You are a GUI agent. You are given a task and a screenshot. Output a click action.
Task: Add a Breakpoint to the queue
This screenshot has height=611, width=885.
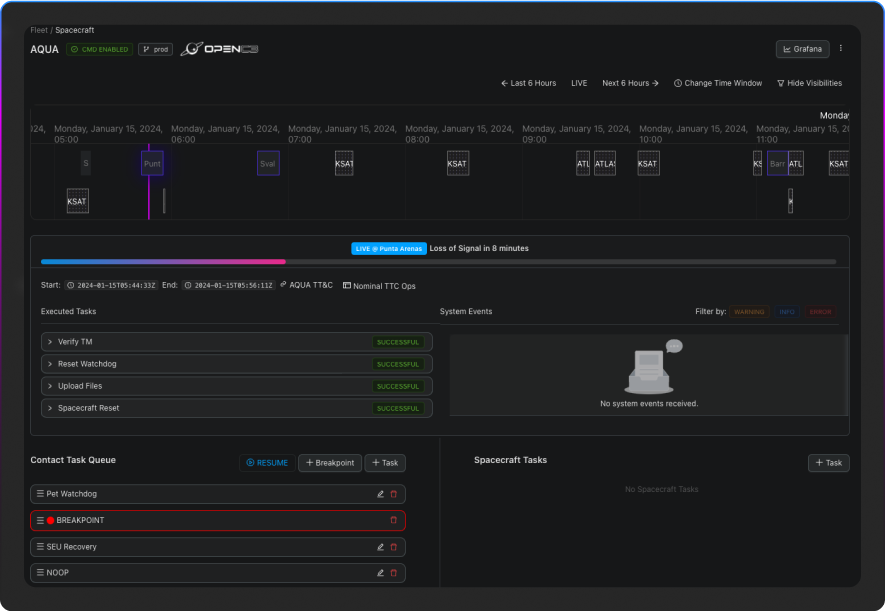click(330, 463)
